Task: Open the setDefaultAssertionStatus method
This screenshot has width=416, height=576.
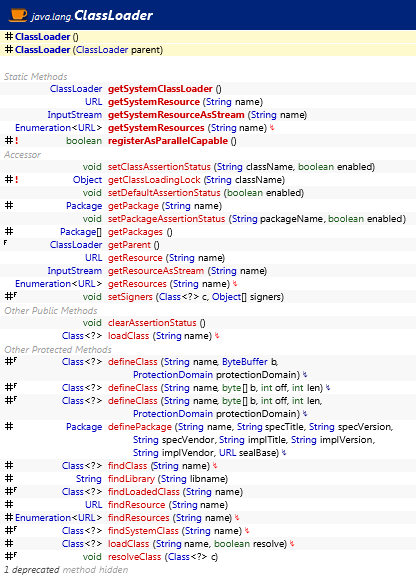Action: point(164,193)
